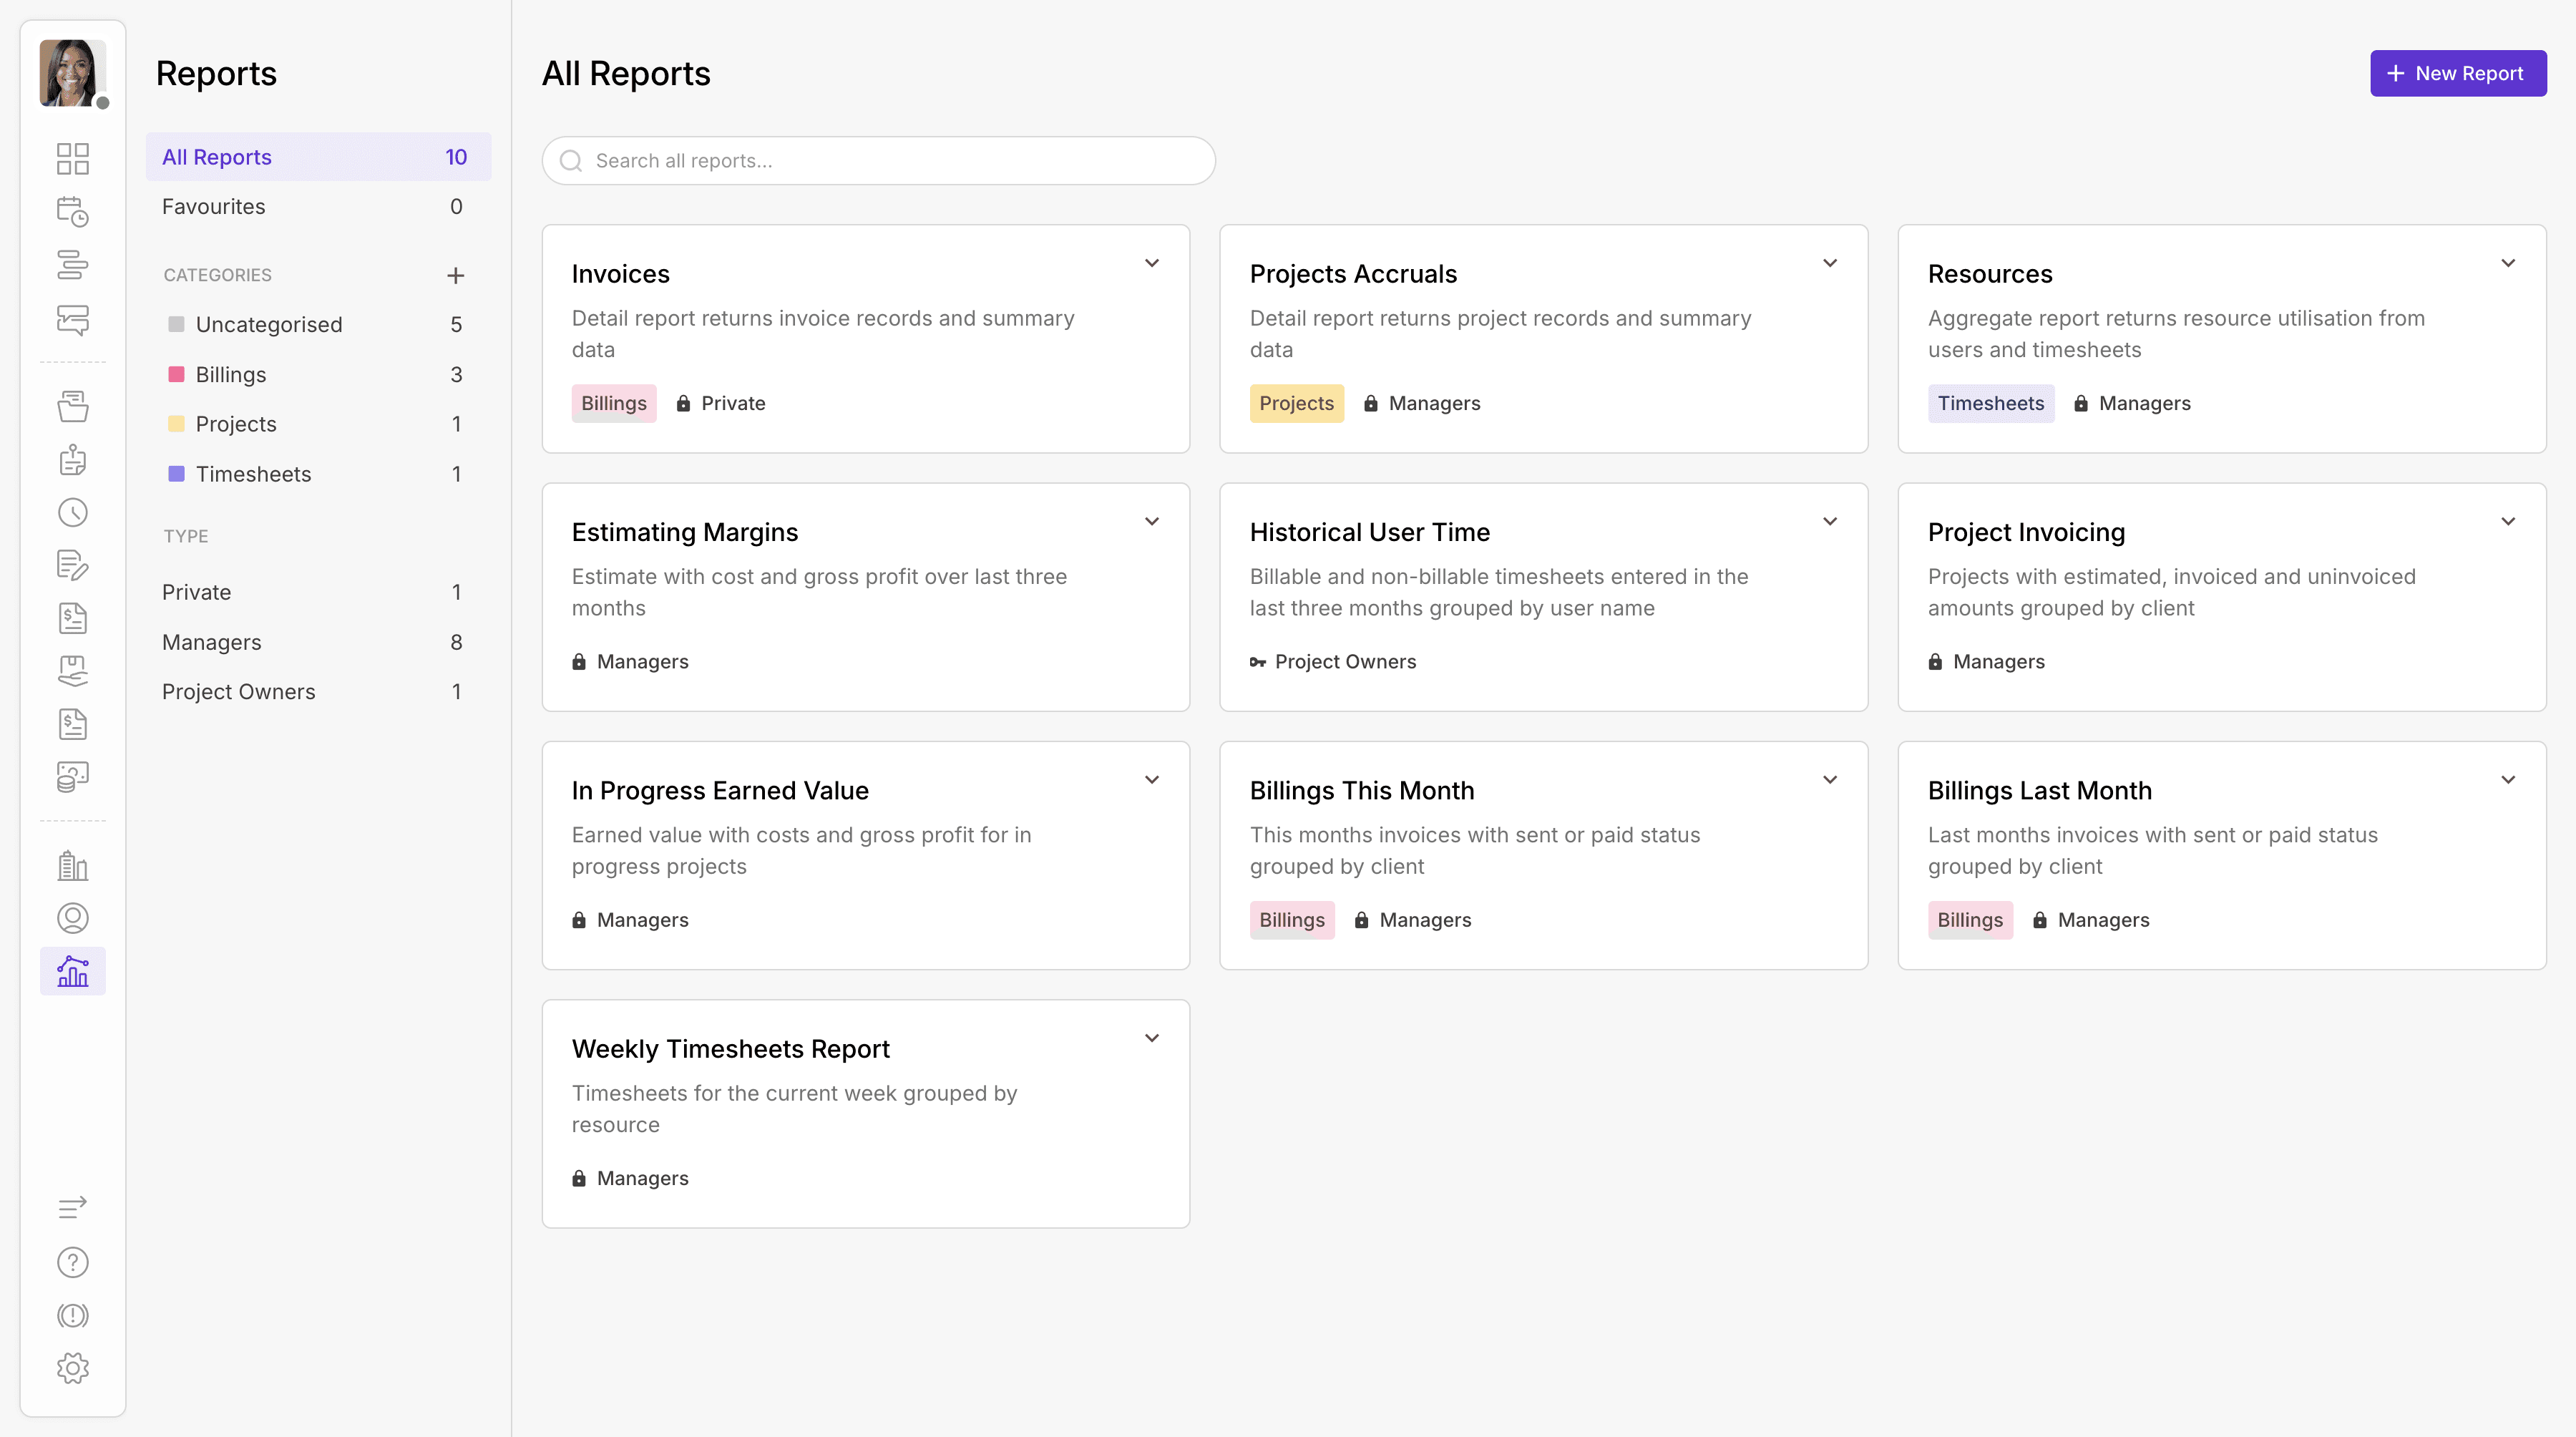This screenshot has height=1437, width=2576.
Task: Filter by Managers type
Action: [212, 642]
